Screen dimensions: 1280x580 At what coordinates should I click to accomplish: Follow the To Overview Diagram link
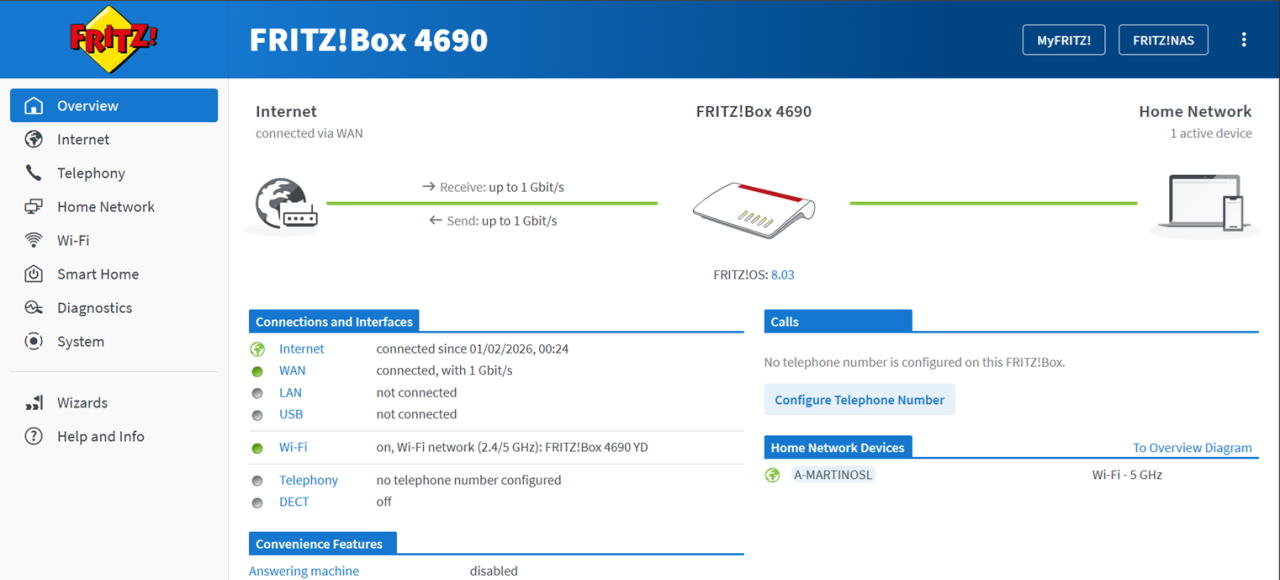[1192, 448]
